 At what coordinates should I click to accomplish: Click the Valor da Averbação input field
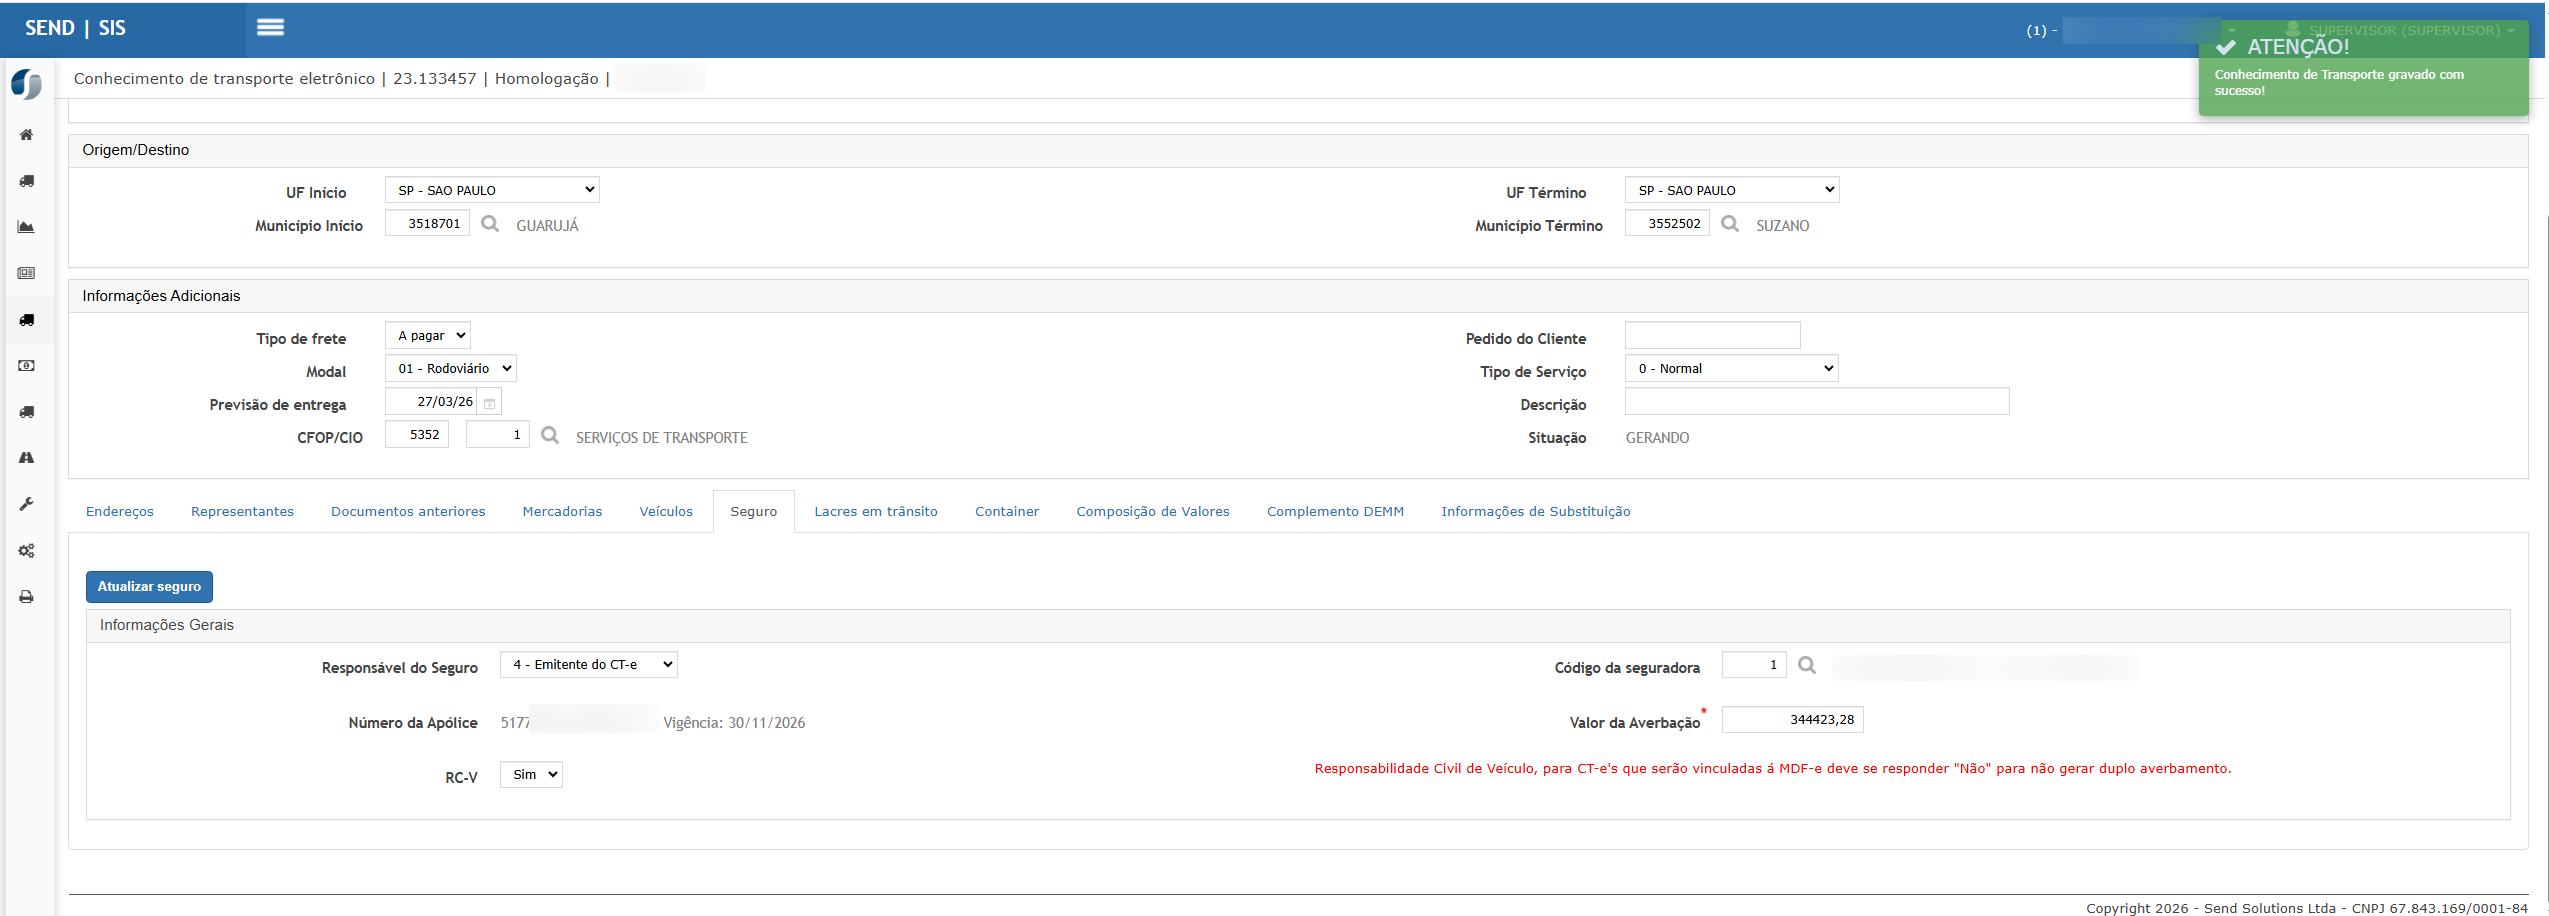tap(1792, 720)
